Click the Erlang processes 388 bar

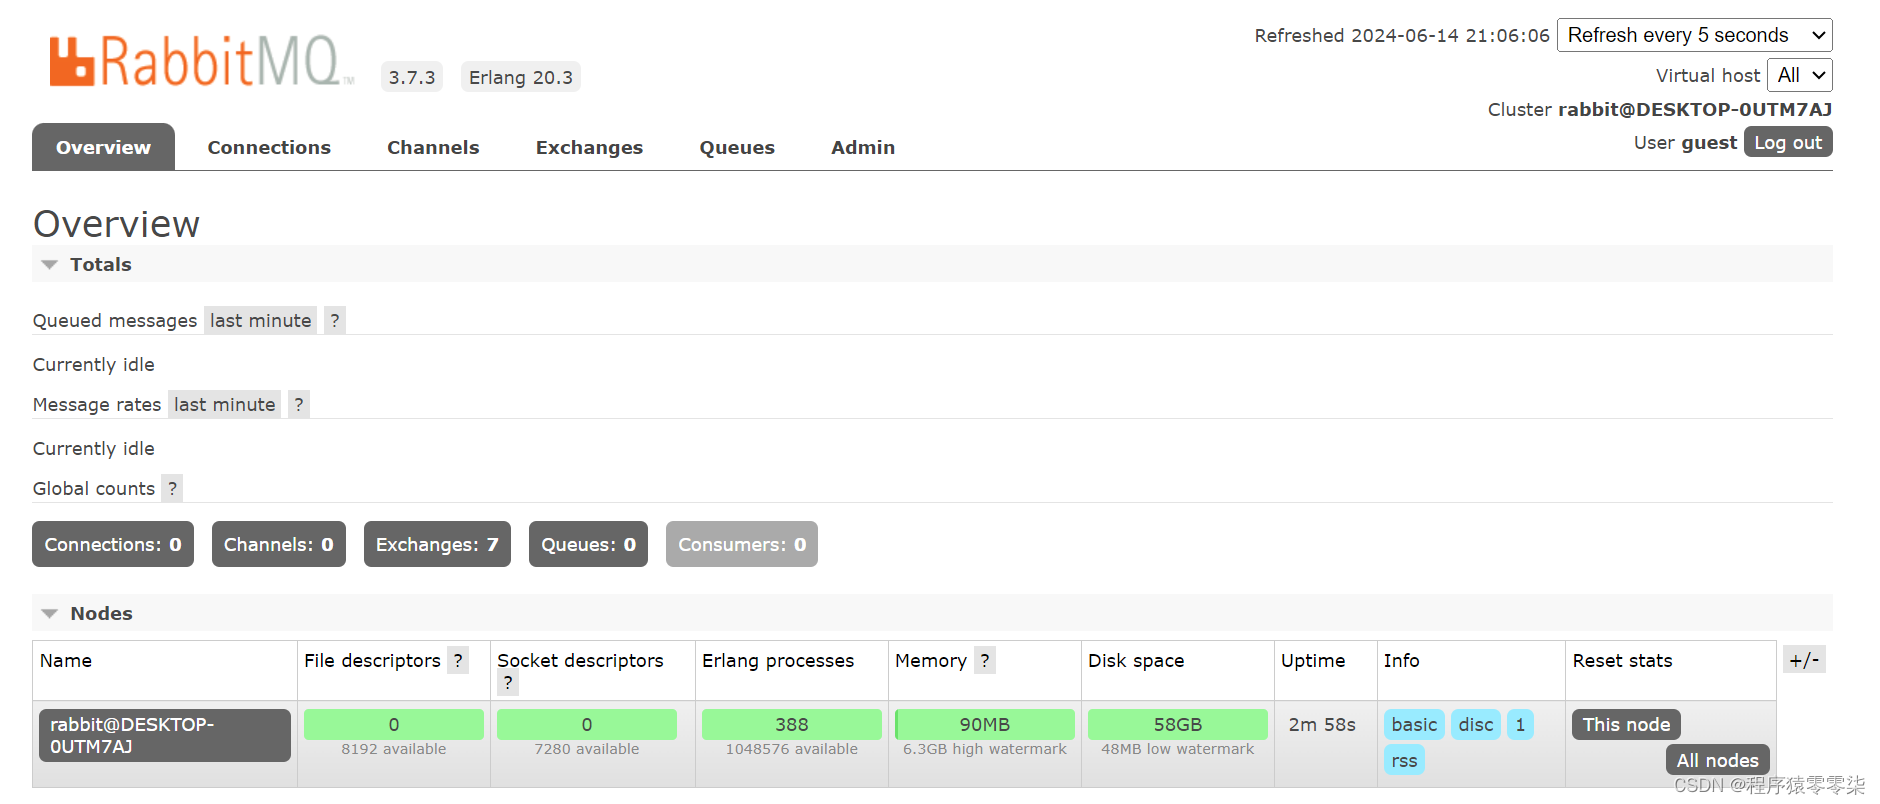click(792, 724)
